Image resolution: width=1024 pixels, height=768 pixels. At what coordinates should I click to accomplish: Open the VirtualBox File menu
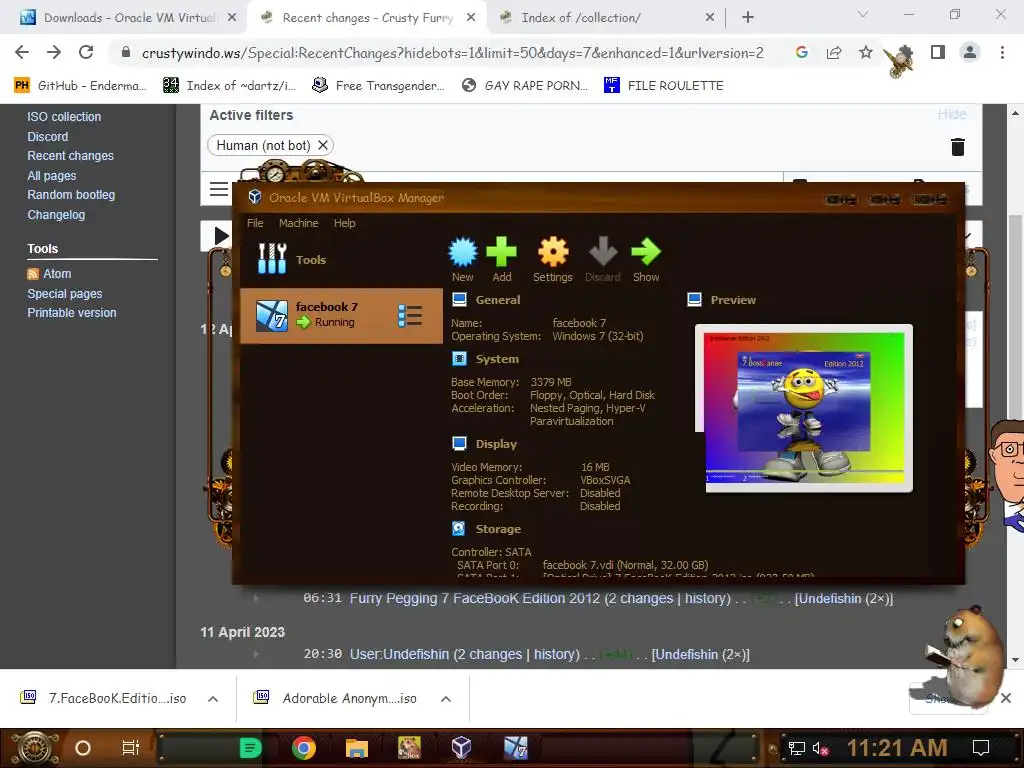point(255,223)
